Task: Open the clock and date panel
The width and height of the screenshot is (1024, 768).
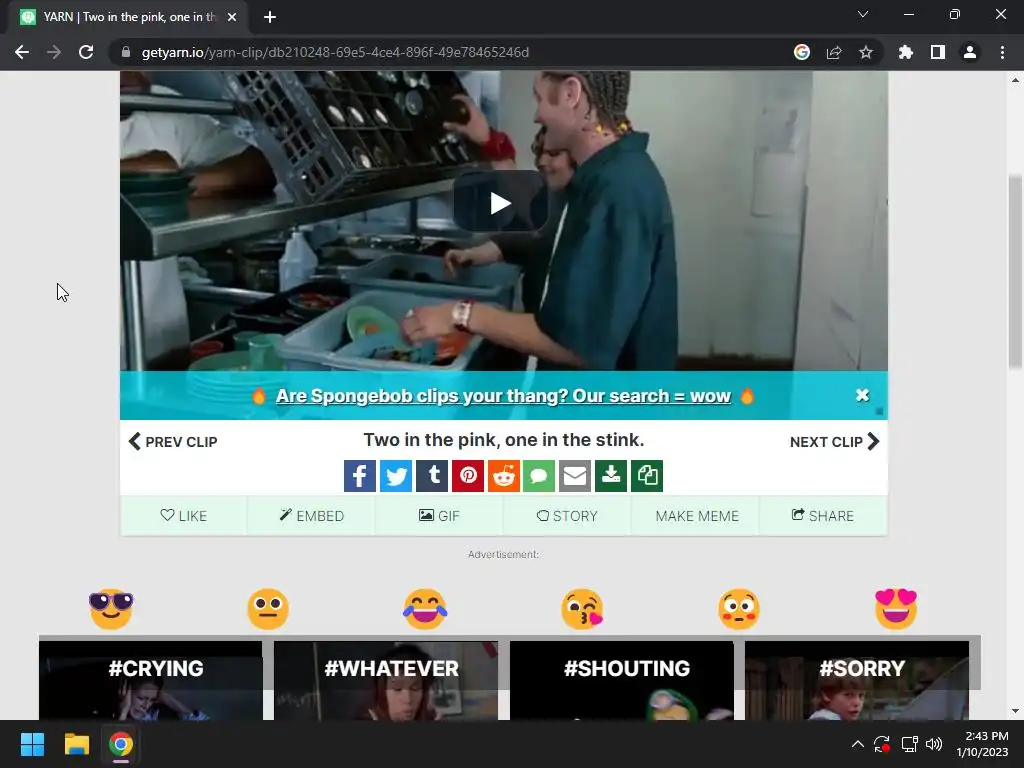Action: coord(982,744)
